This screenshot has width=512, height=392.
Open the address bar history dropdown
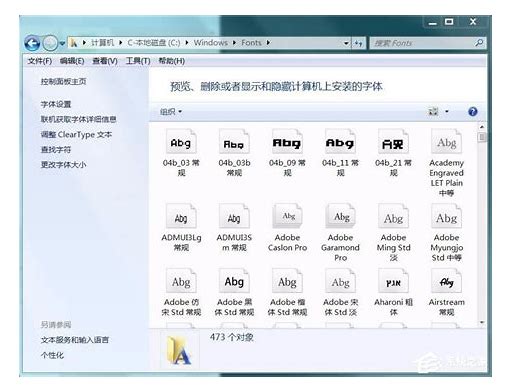pos(346,43)
